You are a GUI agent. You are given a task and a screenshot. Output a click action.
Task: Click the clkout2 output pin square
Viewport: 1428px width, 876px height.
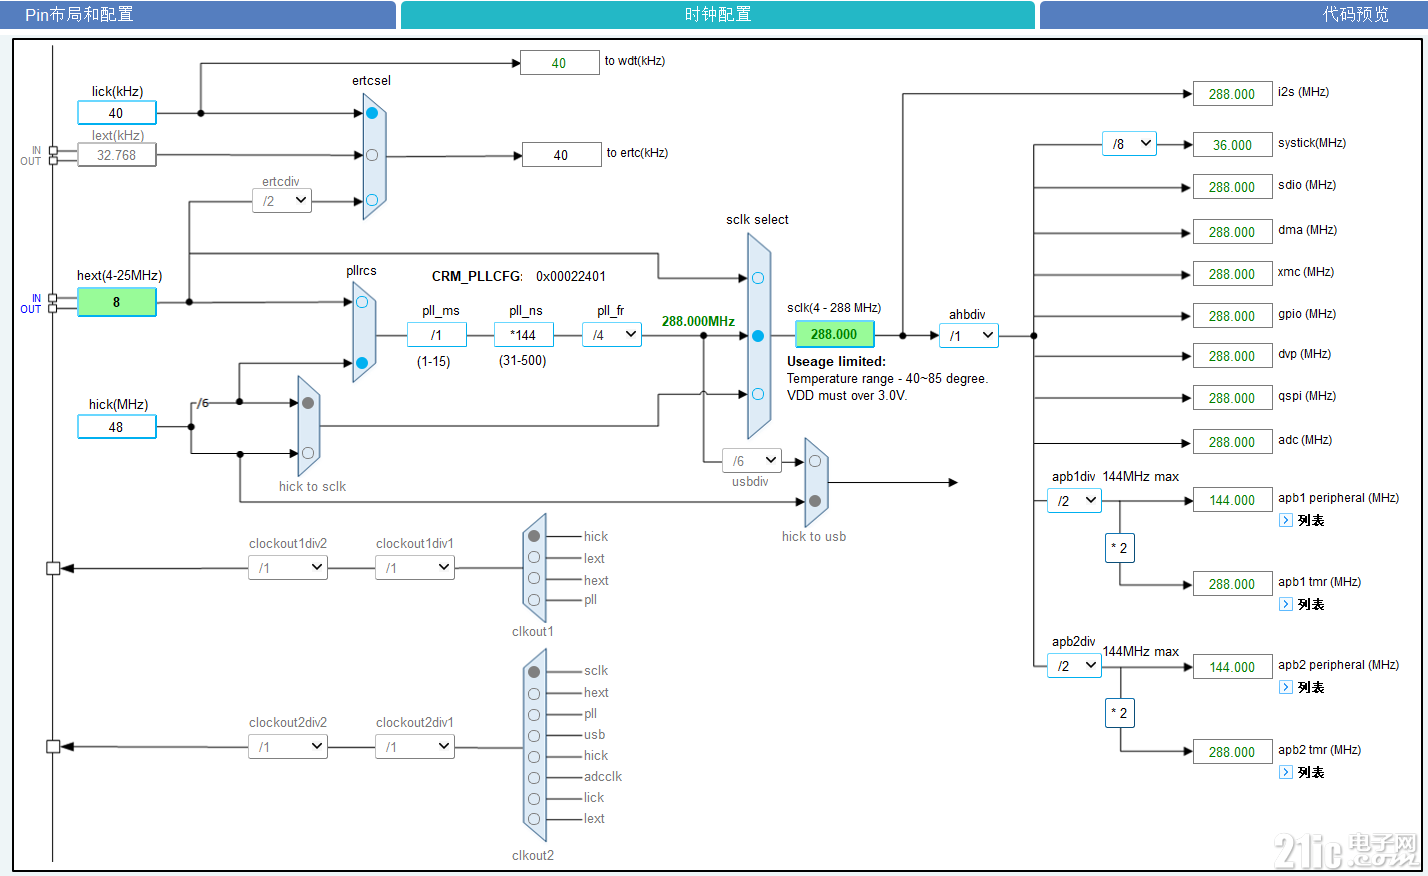pos(53,746)
